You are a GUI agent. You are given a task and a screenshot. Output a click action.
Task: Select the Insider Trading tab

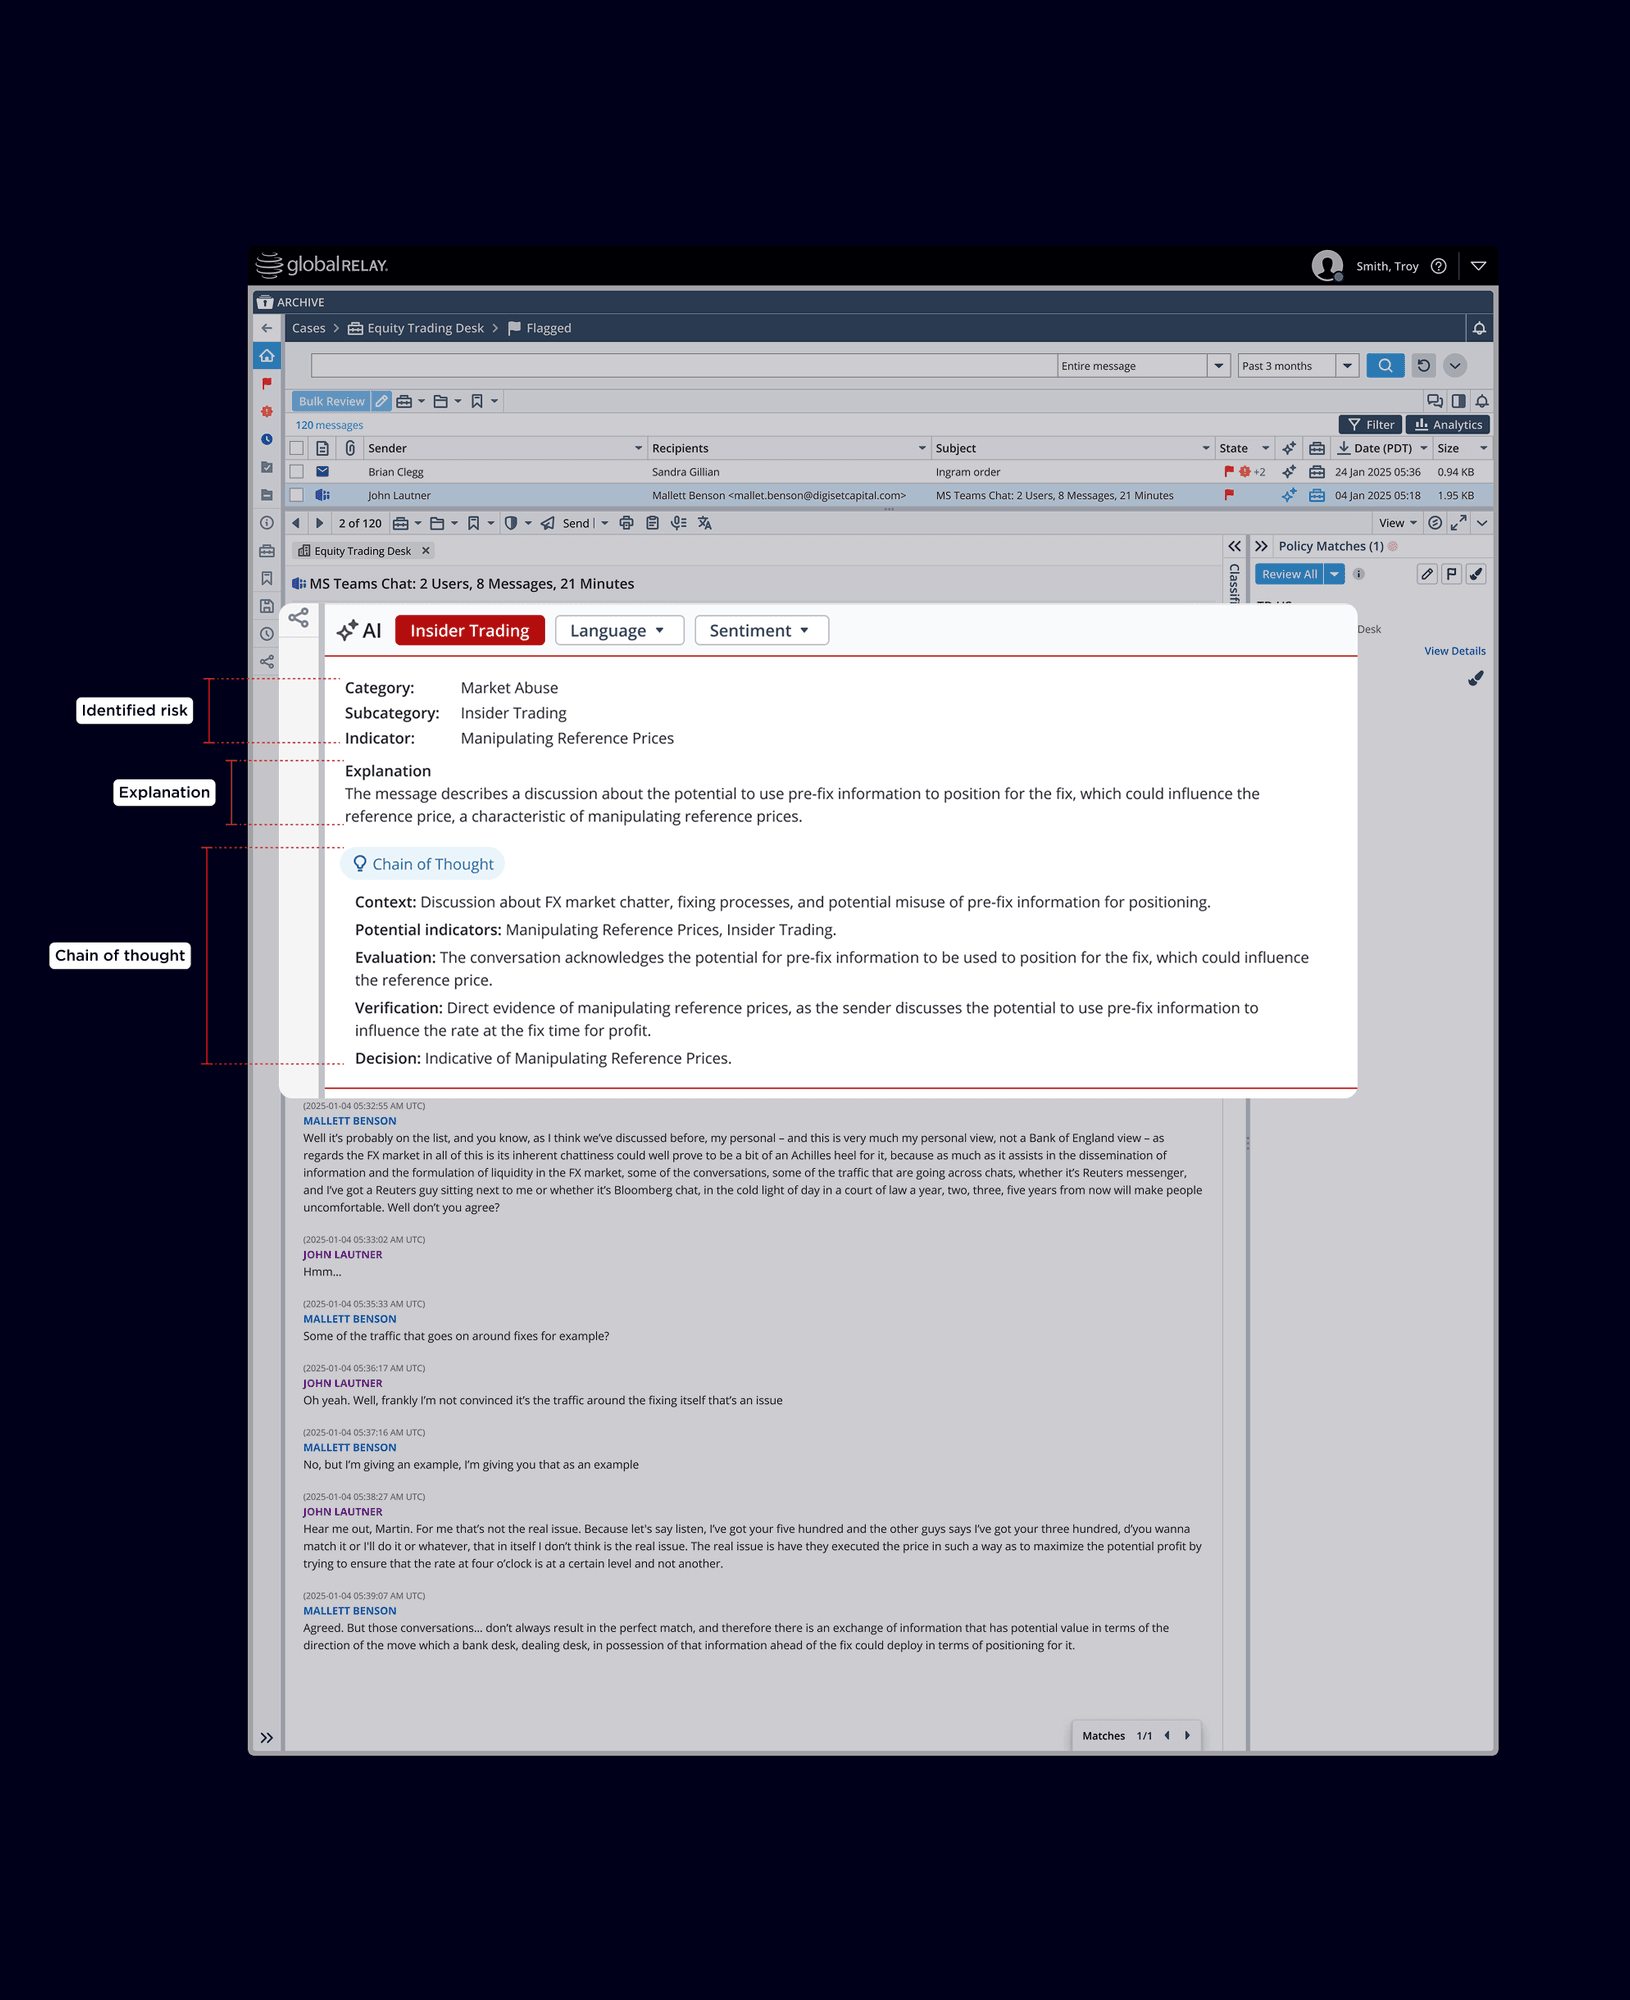click(469, 631)
